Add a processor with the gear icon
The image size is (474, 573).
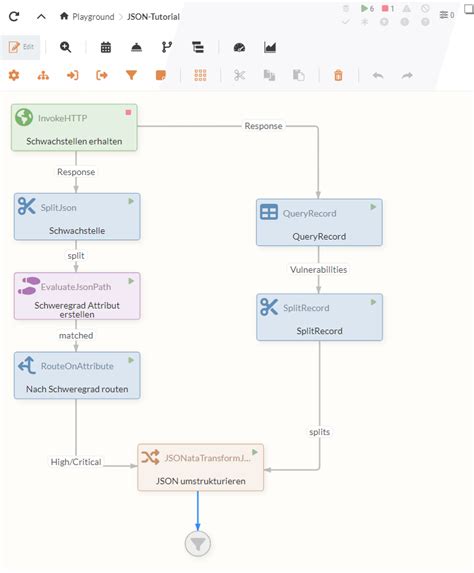click(14, 75)
